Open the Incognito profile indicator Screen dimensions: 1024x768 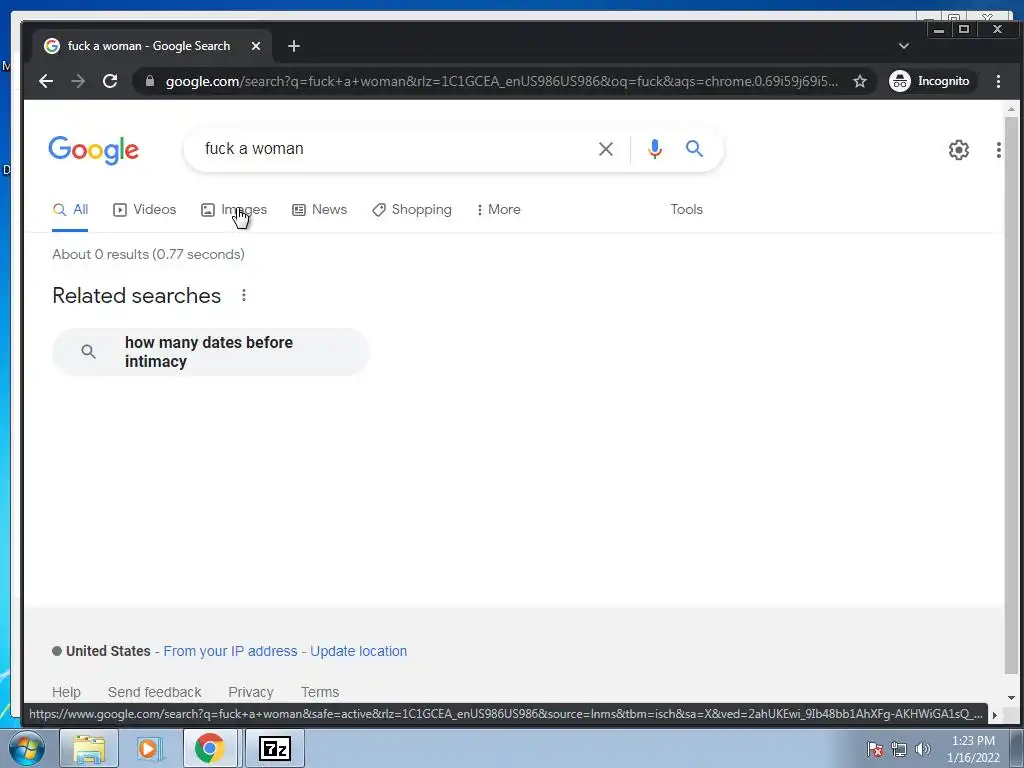tap(931, 81)
